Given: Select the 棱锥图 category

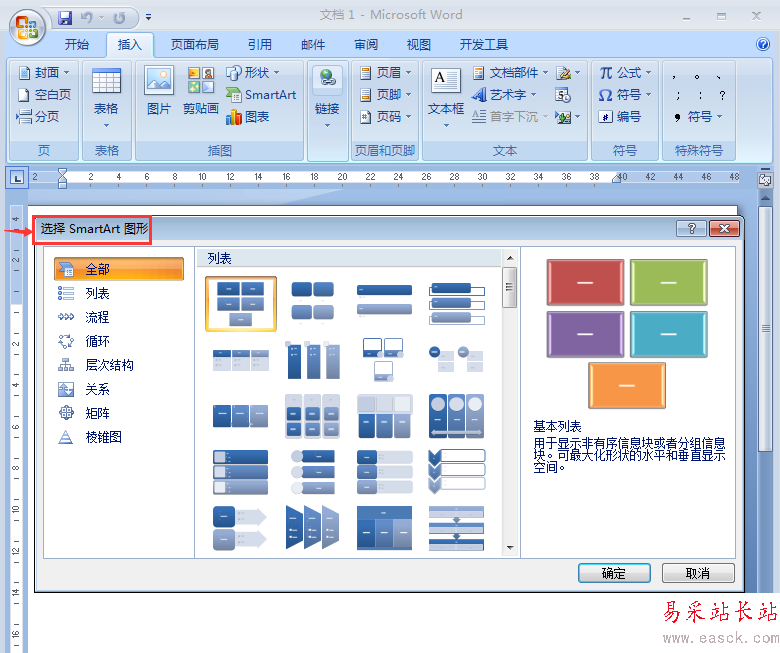Looking at the screenshot, I should 119,437.
